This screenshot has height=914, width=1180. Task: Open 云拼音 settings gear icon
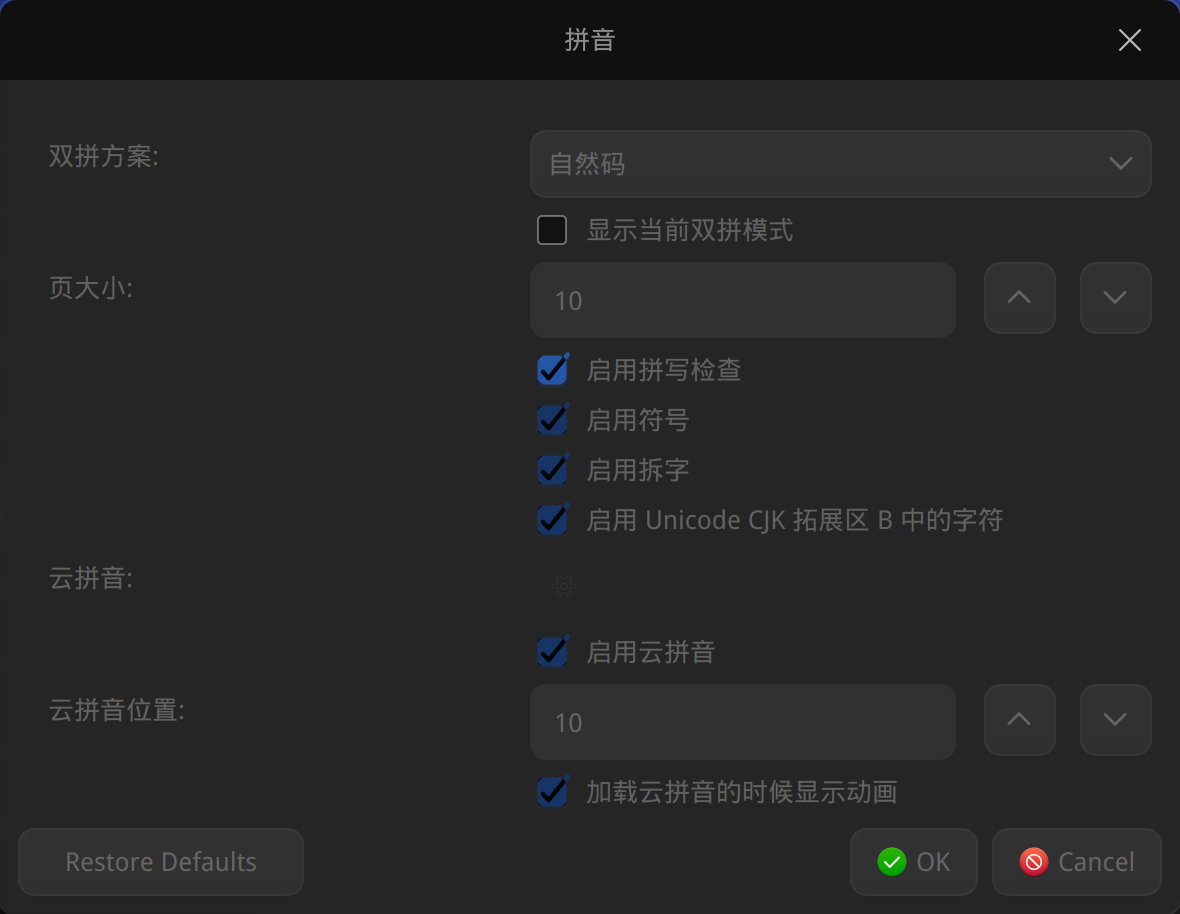[564, 586]
